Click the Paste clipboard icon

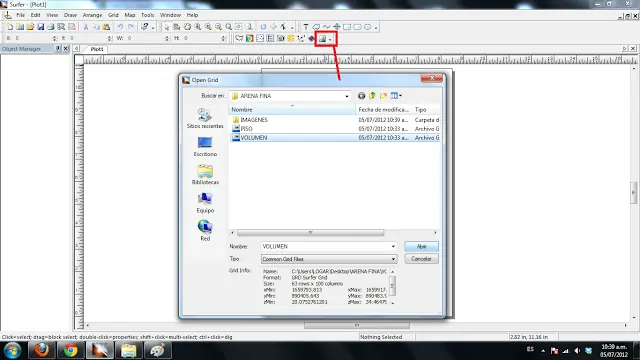coord(107,27)
